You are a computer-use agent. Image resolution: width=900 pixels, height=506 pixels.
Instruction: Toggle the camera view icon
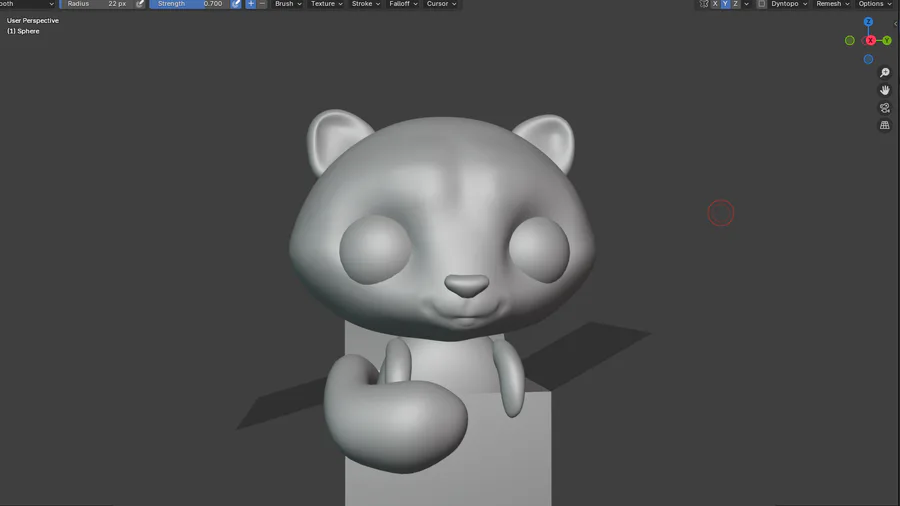pyautogui.click(x=885, y=108)
